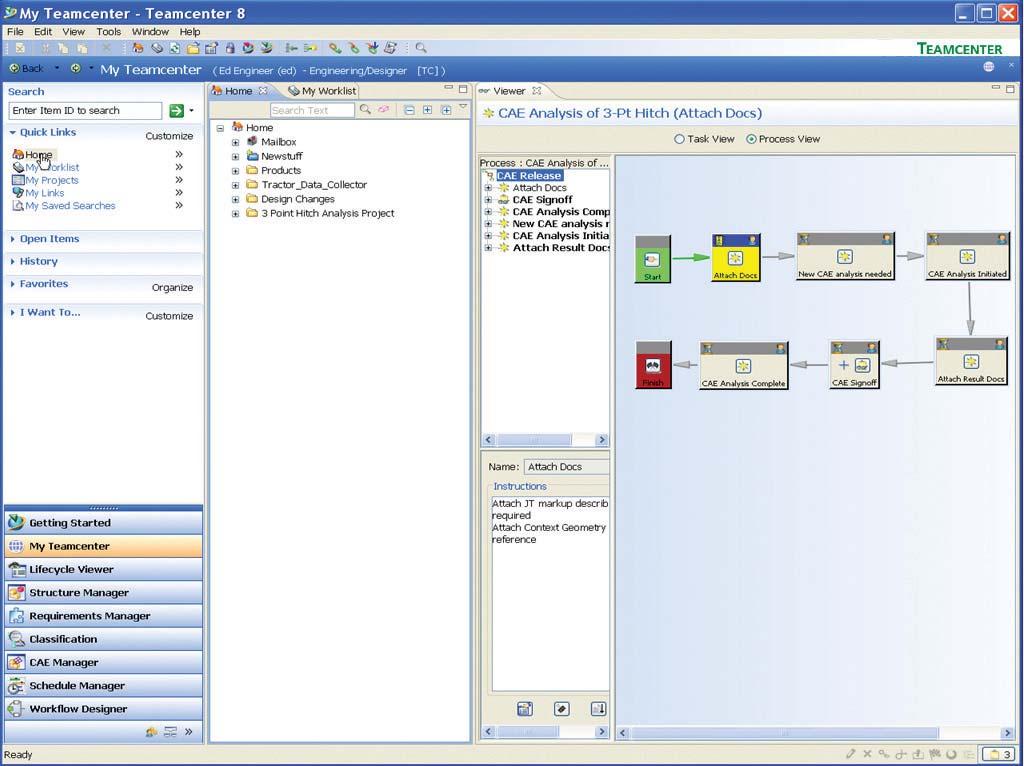The width and height of the screenshot is (1024, 766).
Task: Click the collapse-all icon in the Home view toolbar
Action: click(x=409, y=110)
